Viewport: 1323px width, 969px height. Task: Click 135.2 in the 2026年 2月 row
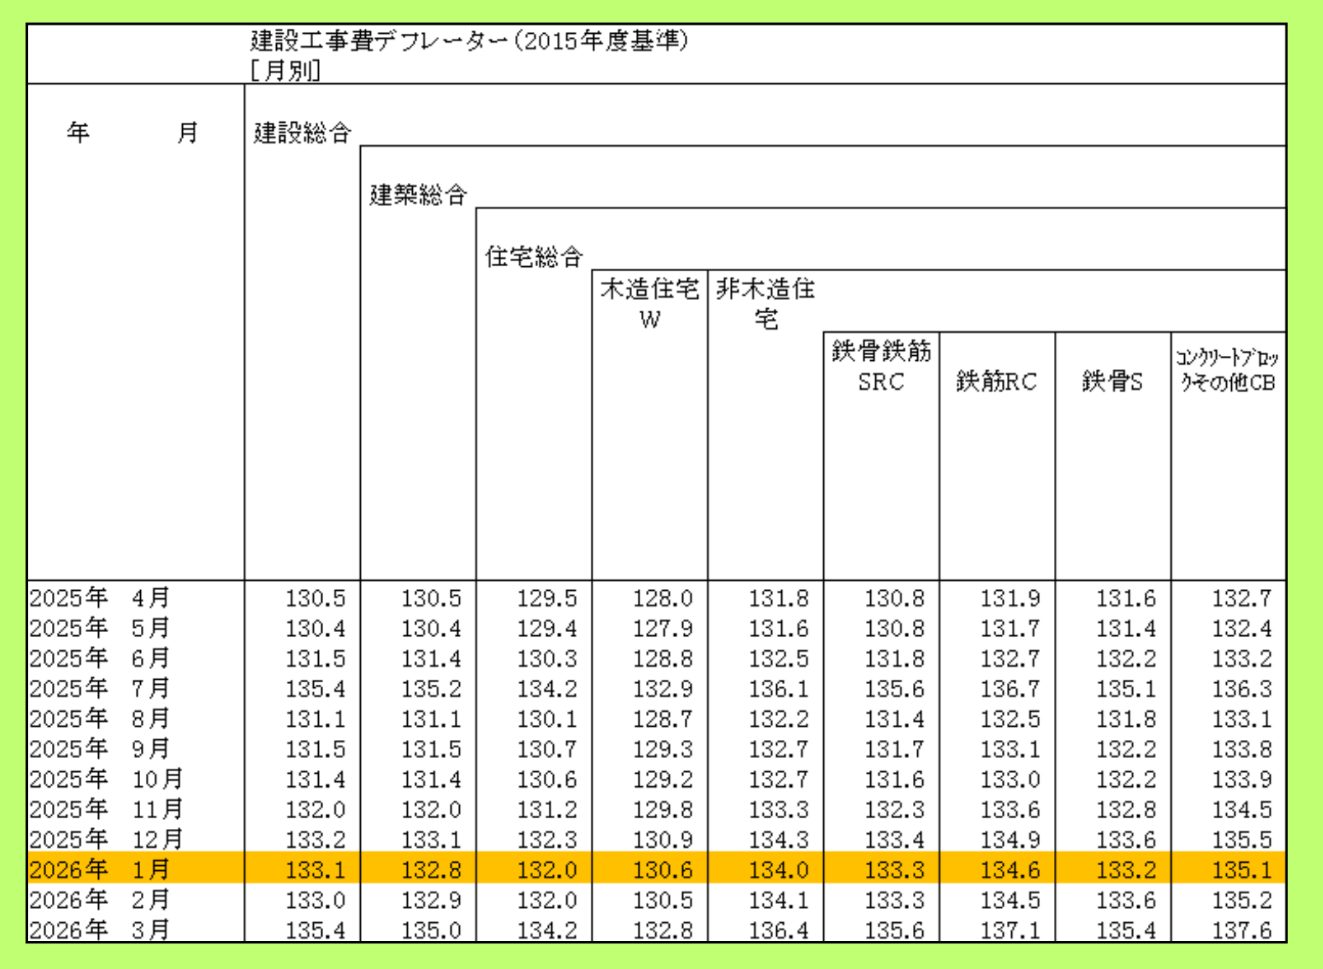[x=1242, y=900]
